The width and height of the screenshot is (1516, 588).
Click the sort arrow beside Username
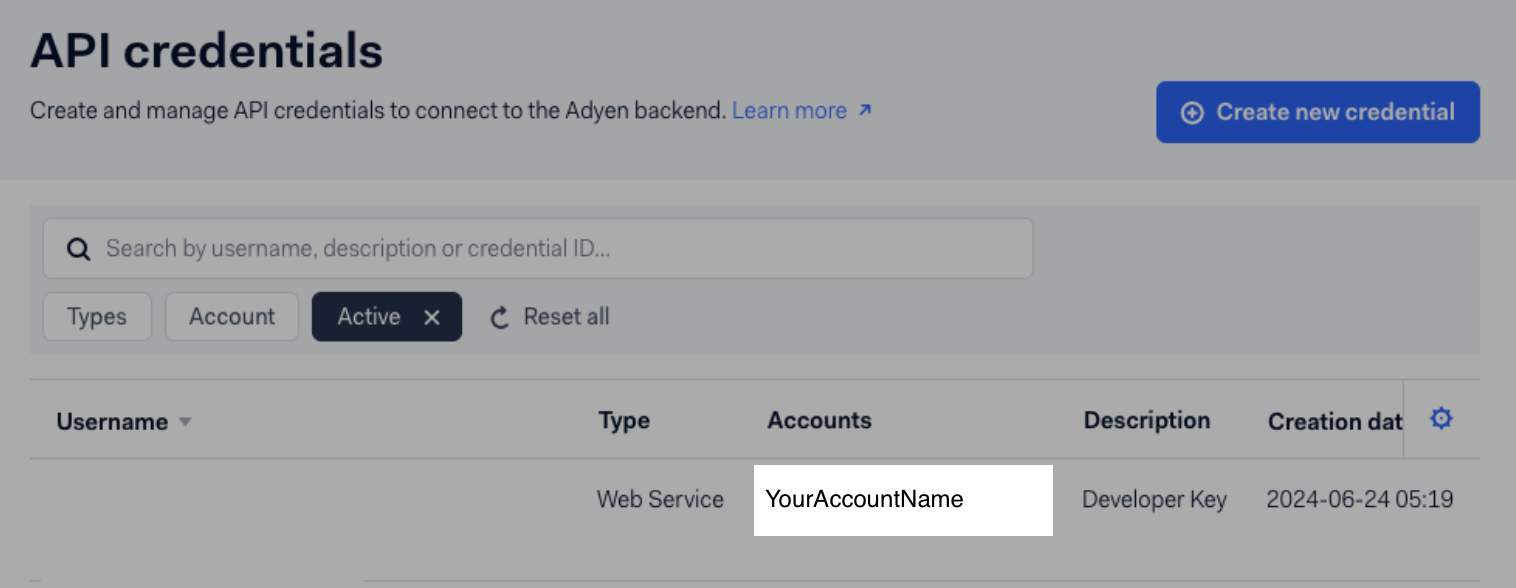coord(185,423)
